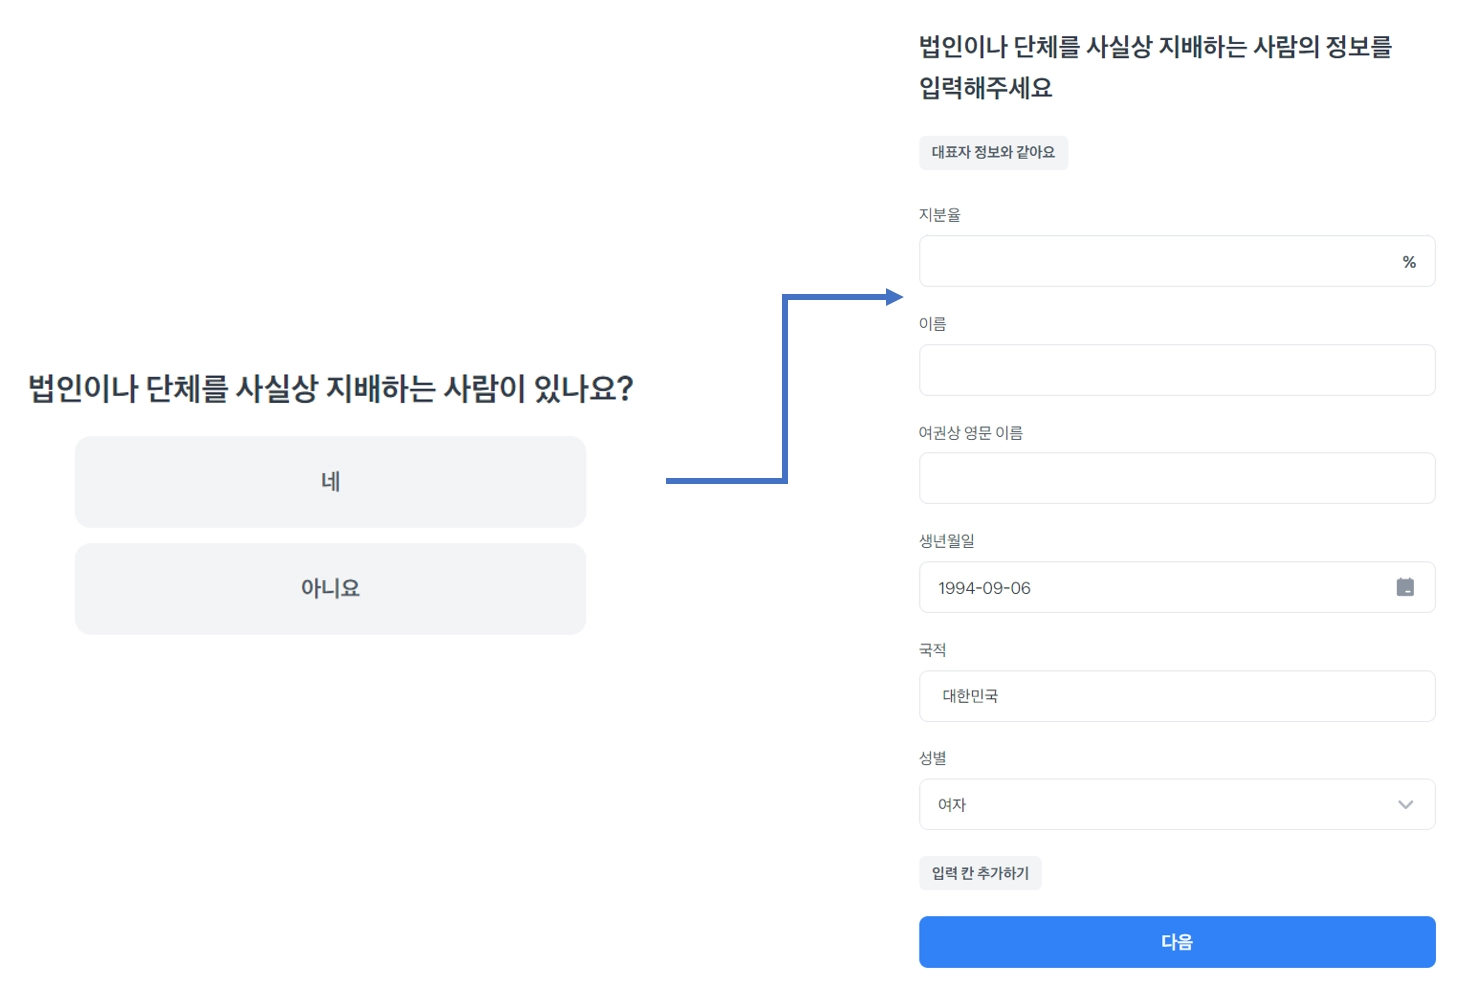1472x1004 pixels.
Task: Open the calendar picker icon in 생년월일
Action: [1405, 587]
